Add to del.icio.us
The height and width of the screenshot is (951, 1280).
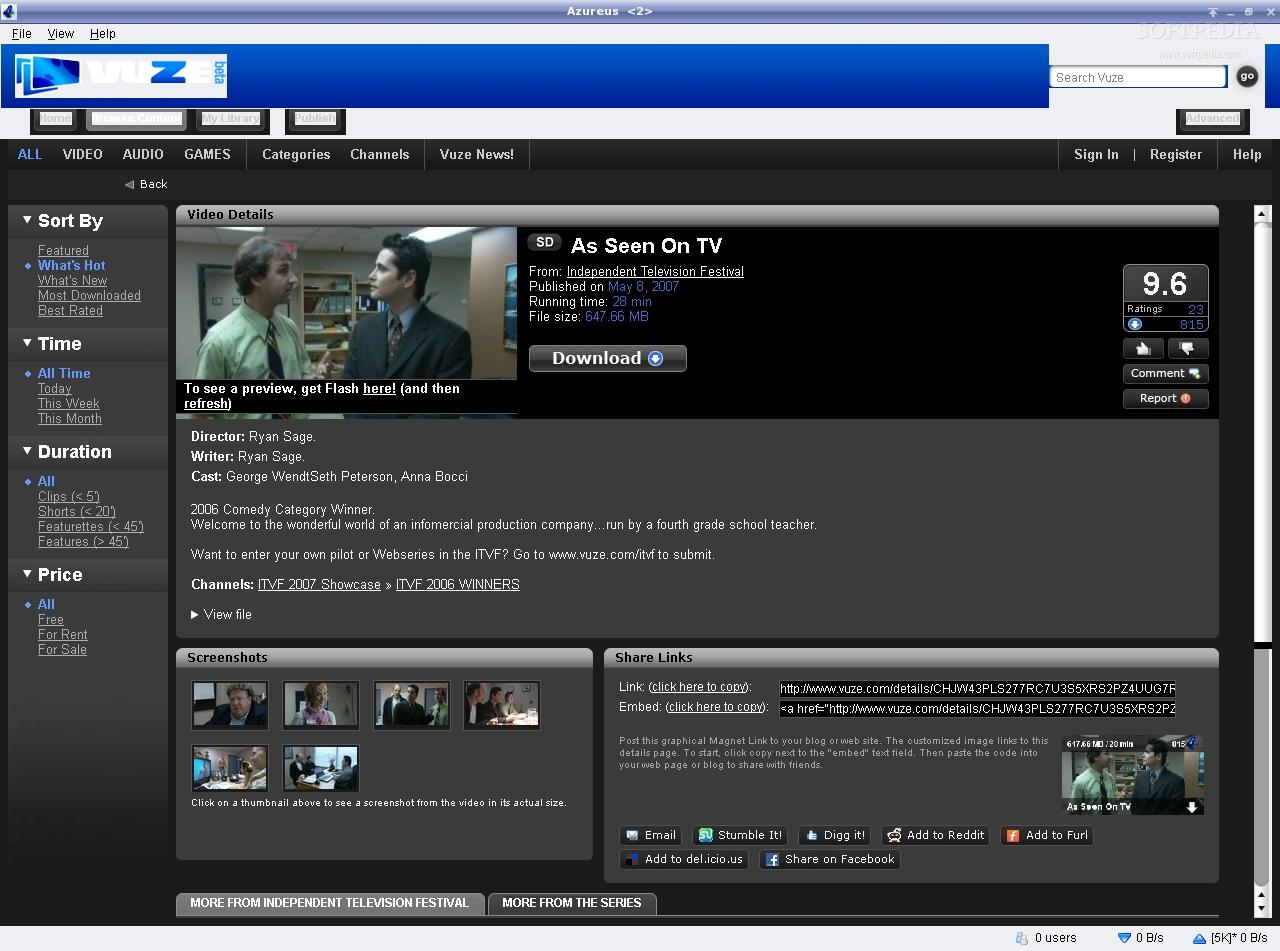684,859
